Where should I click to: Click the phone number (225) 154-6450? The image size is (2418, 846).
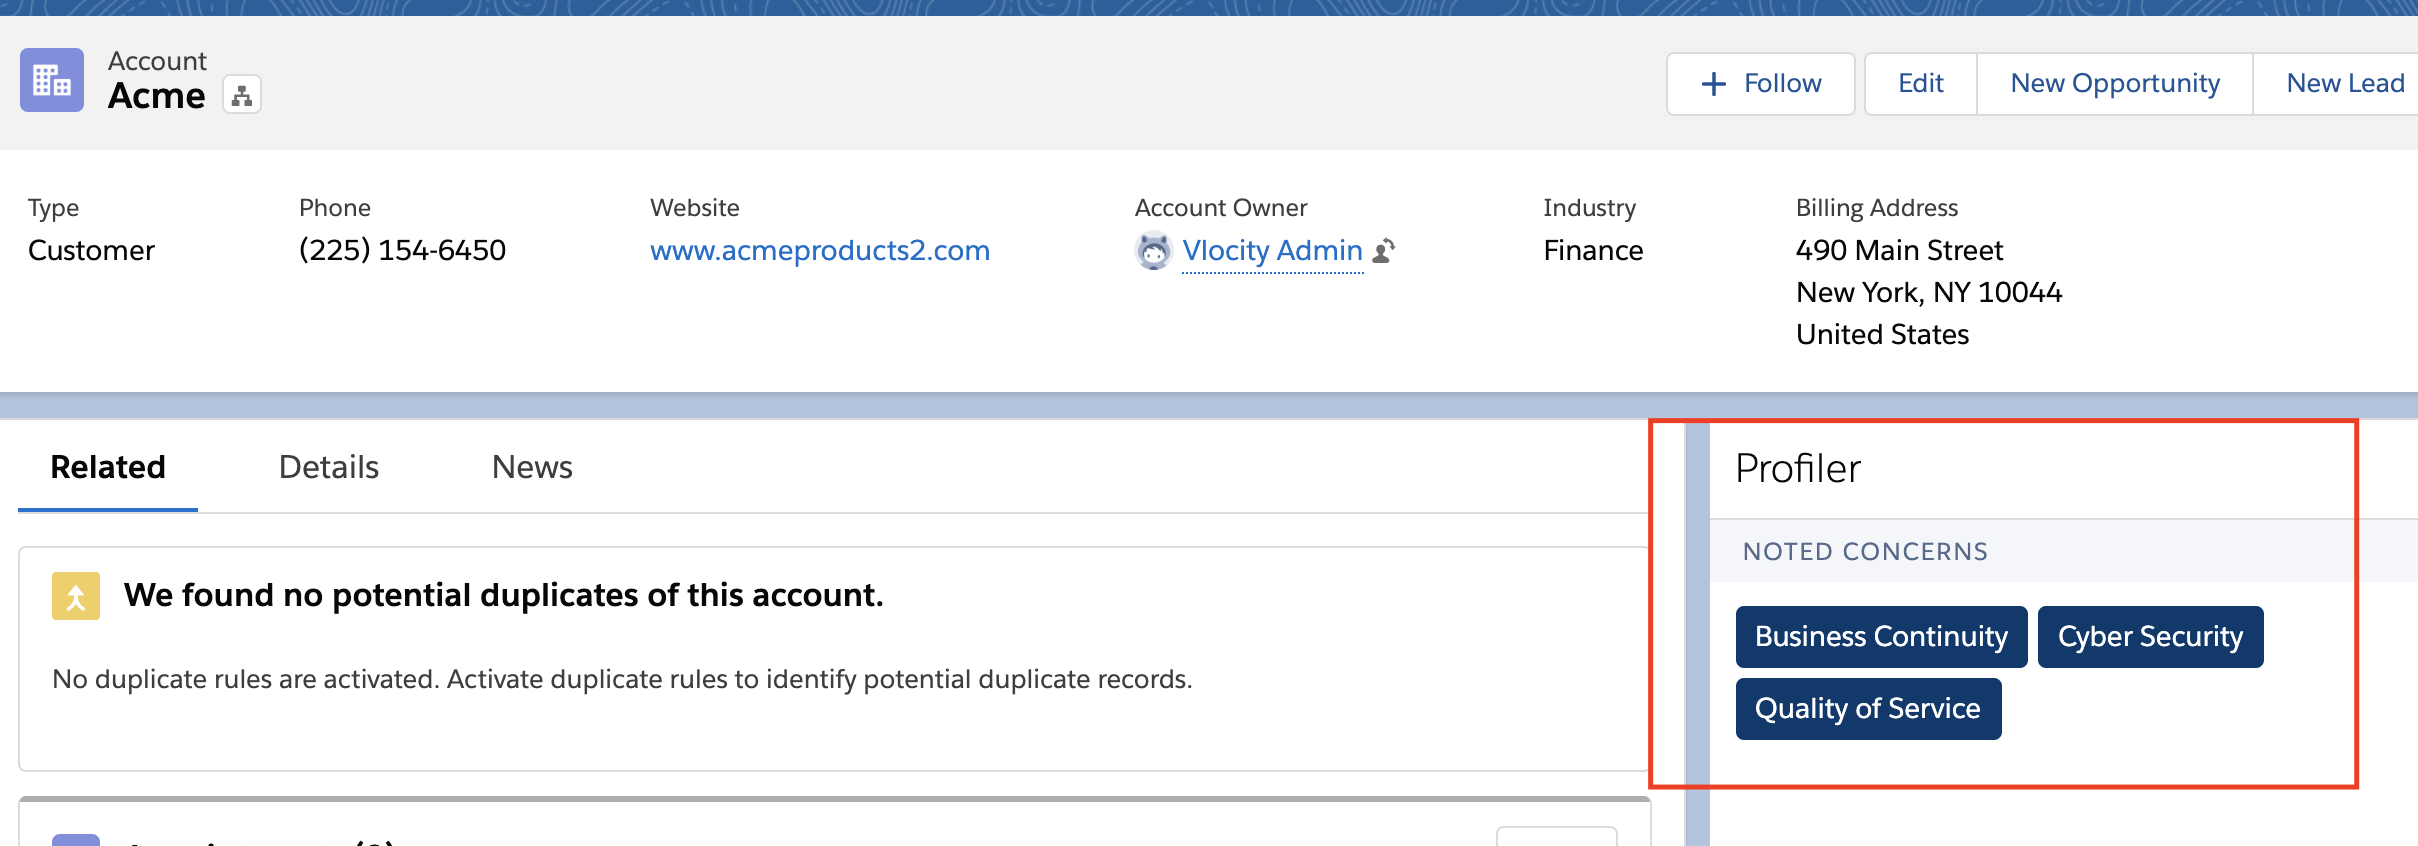(402, 250)
